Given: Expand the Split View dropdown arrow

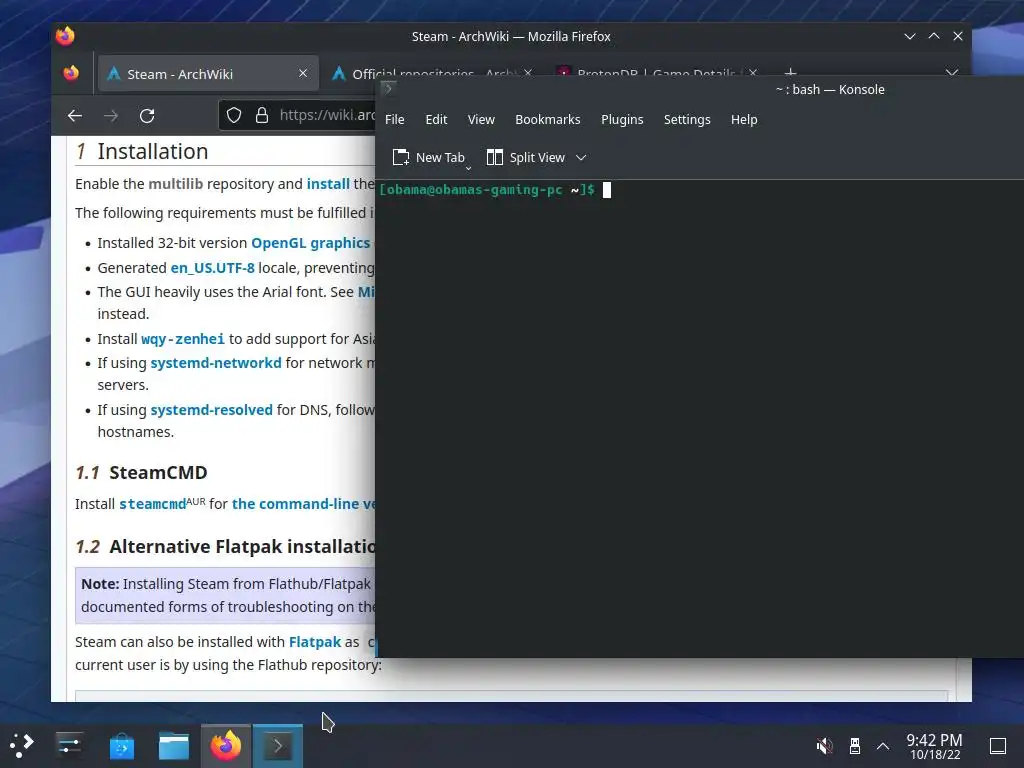Looking at the screenshot, I should [x=581, y=157].
